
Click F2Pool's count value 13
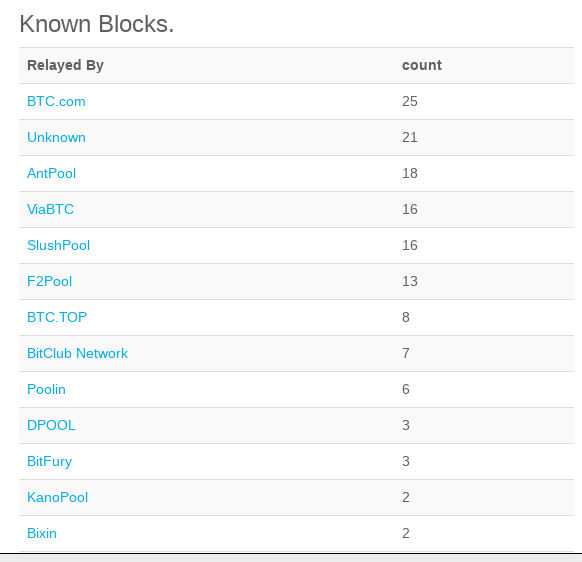410,281
